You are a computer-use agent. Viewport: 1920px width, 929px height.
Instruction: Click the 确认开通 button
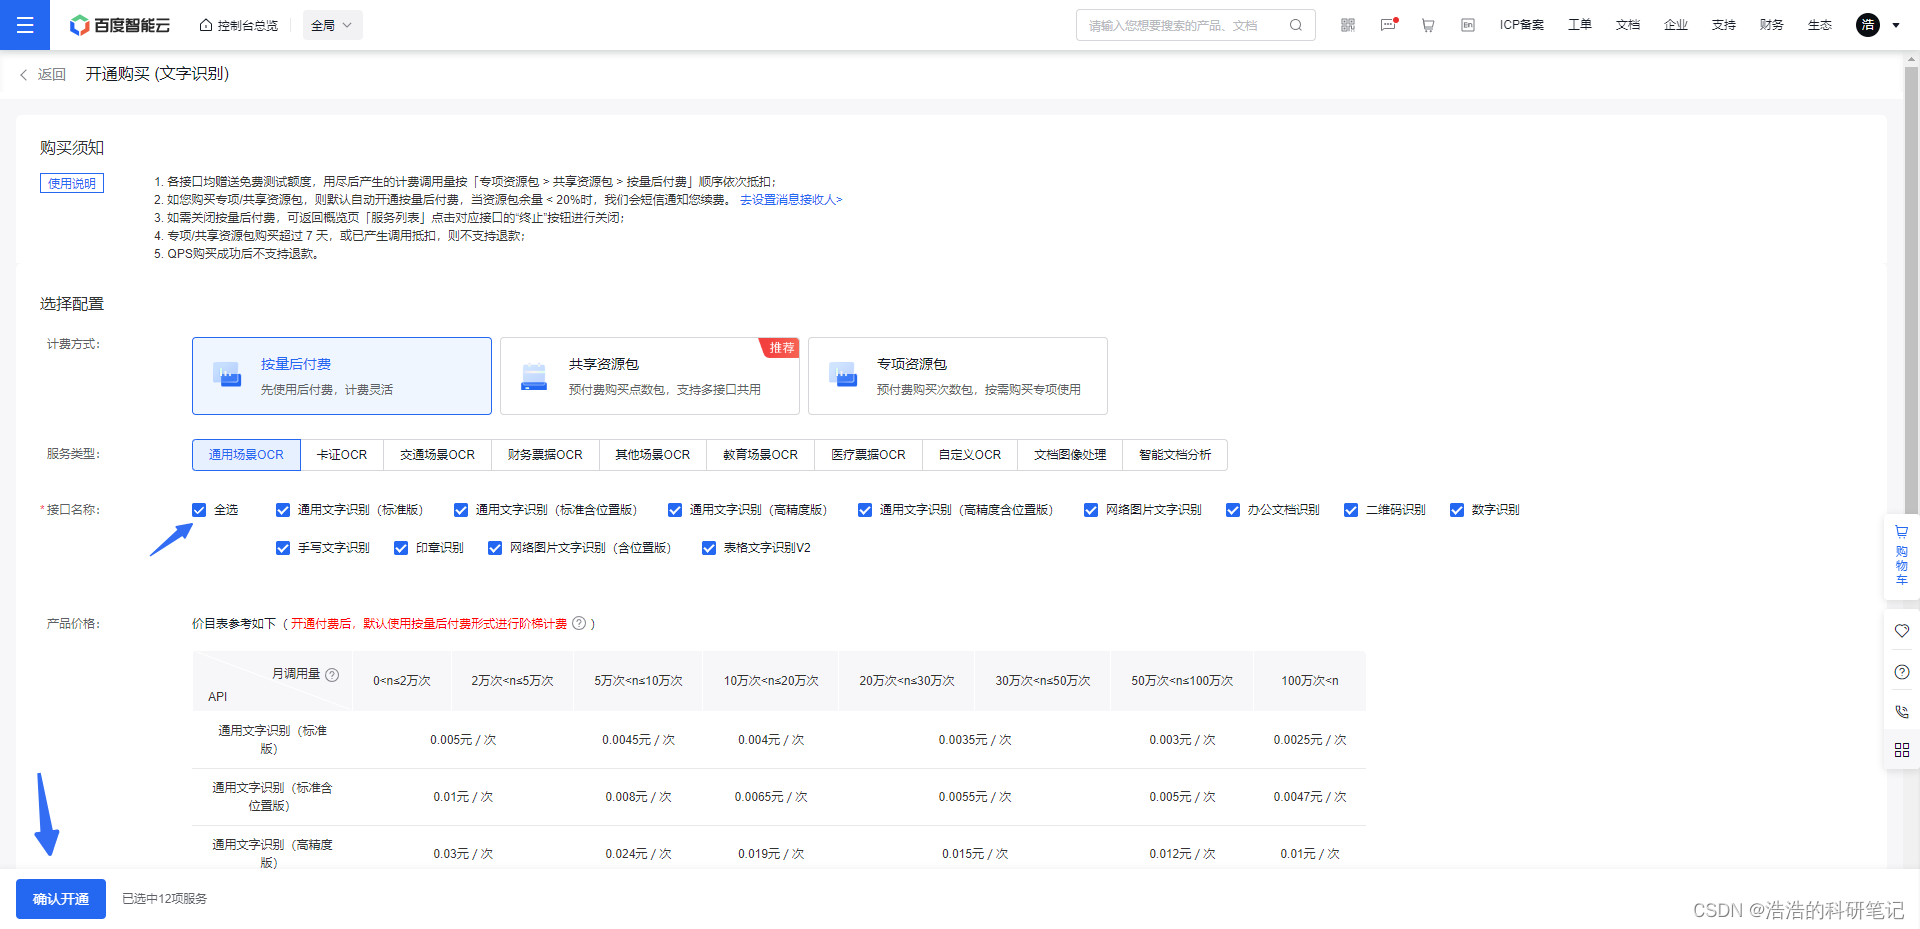click(61, 899)
